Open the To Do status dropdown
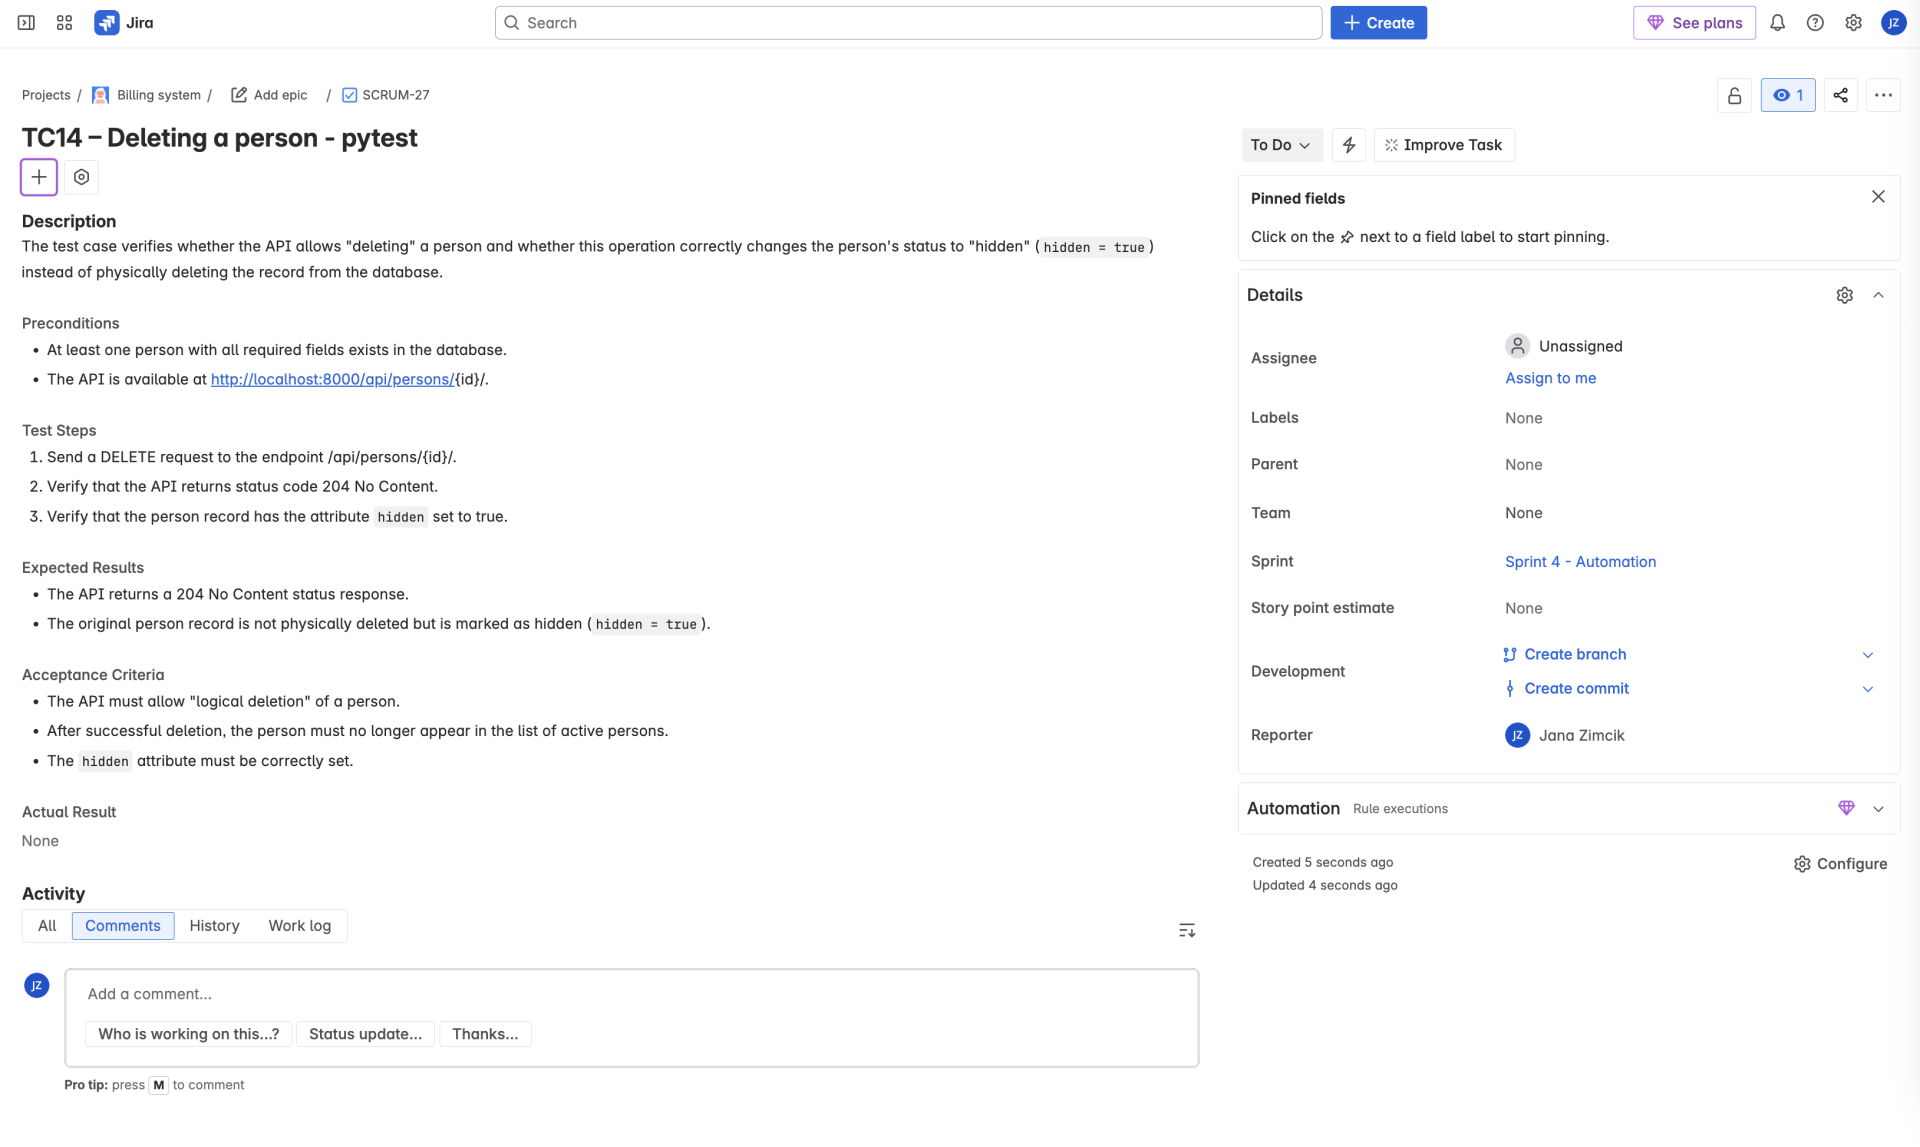The image size is (1920, 1147). point(1281,145)
